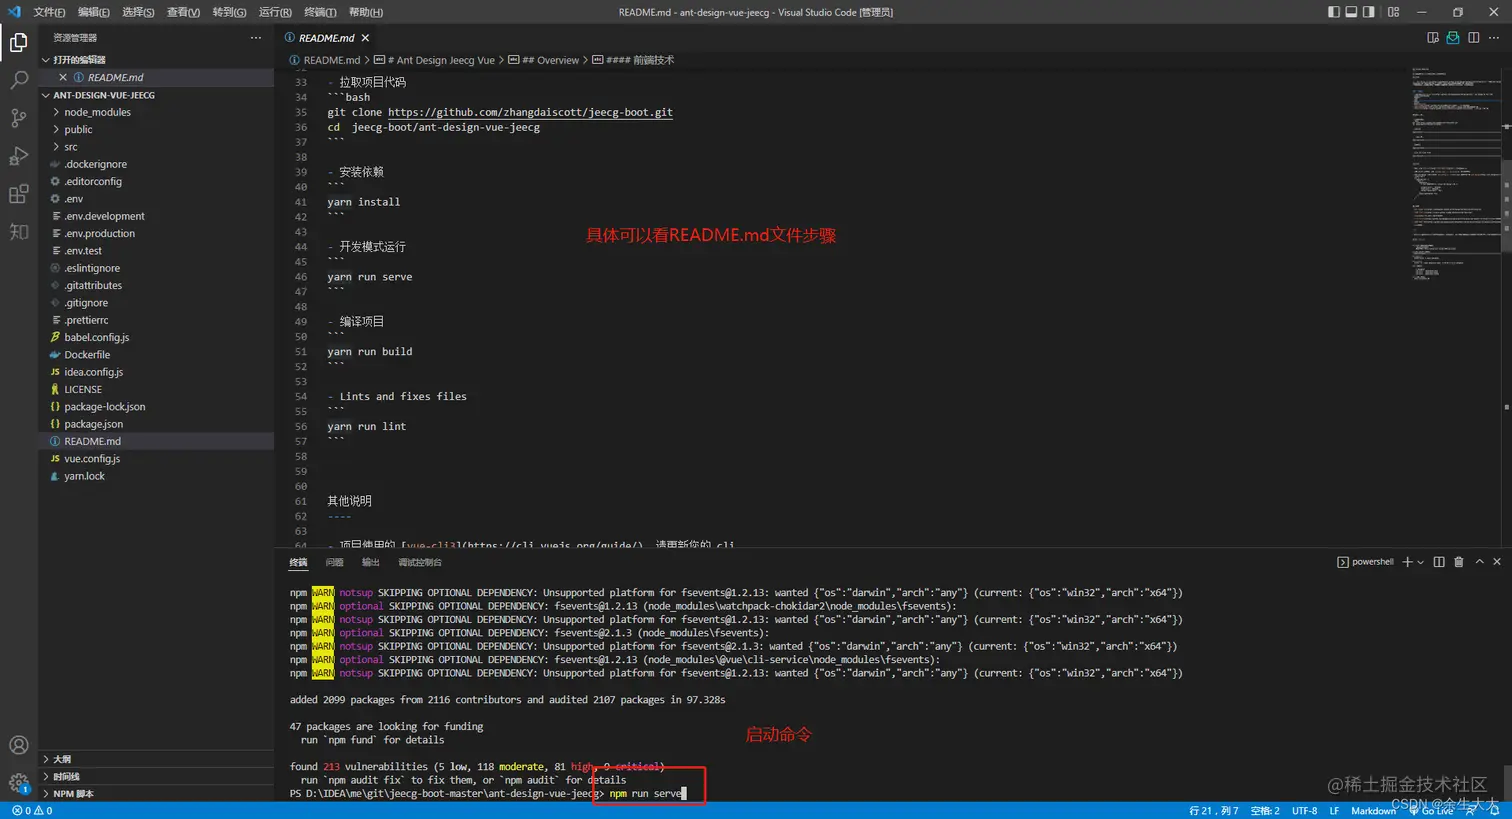1512x819 pixels.
Task: Switch to the Debug Console tab (调试控制台)
Action: tap(419, 562)
